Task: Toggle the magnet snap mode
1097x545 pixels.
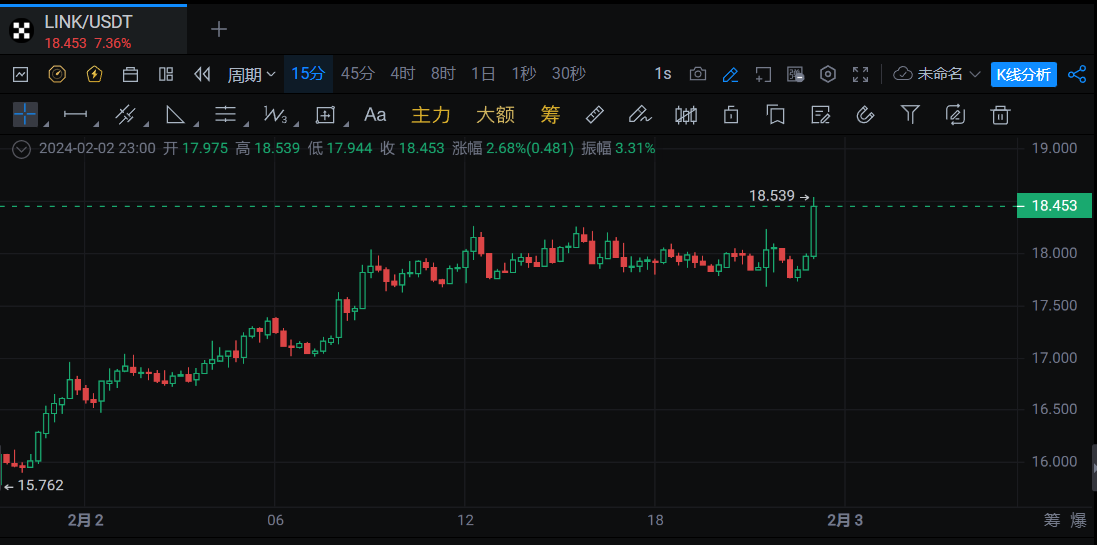Action: pos(865,115)
